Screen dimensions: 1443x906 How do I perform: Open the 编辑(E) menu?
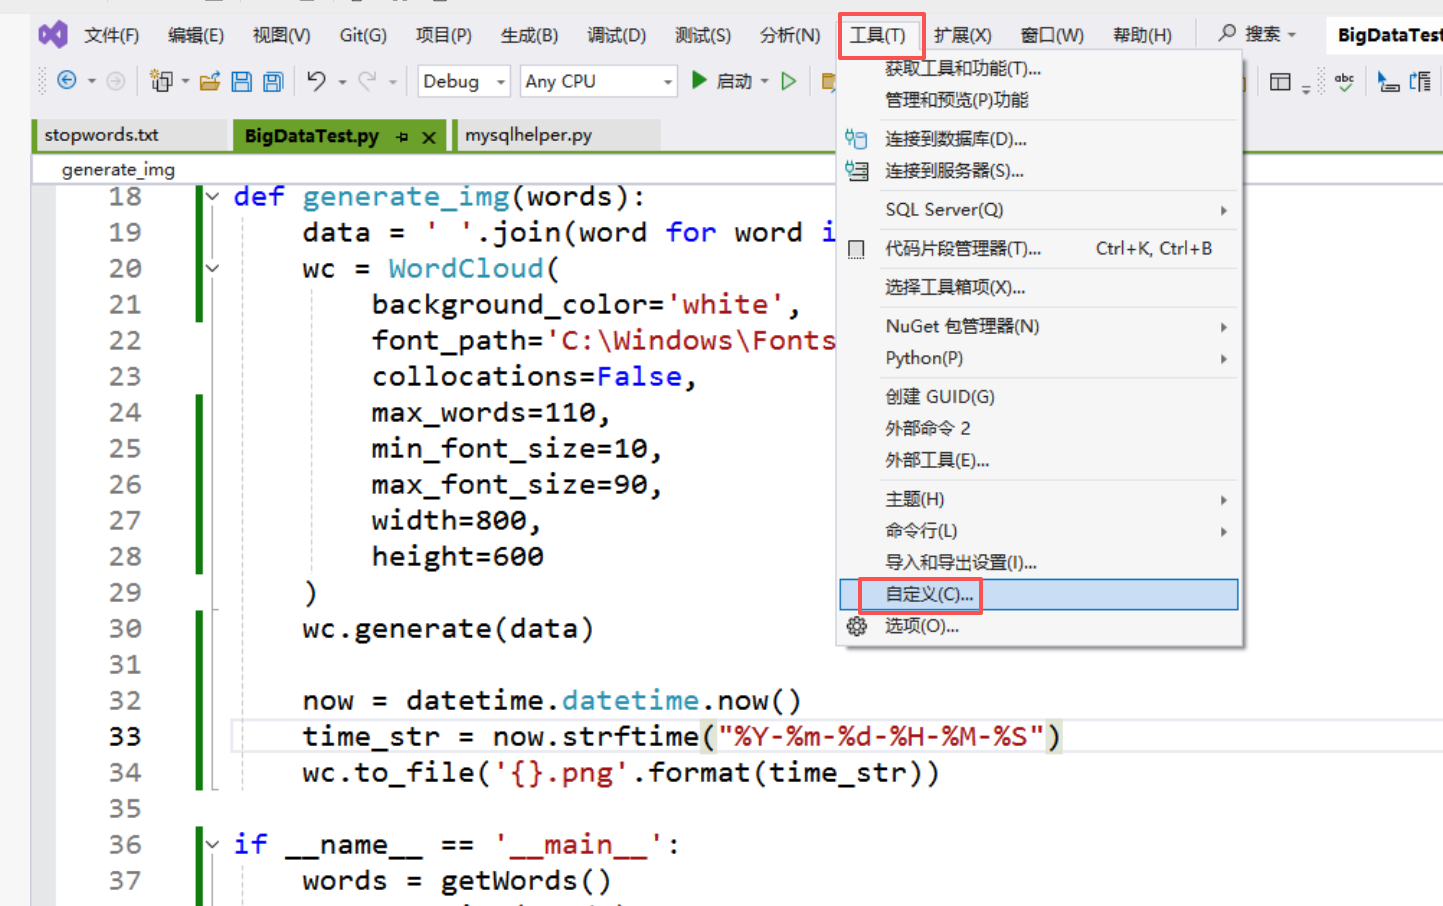pos(196,35)
